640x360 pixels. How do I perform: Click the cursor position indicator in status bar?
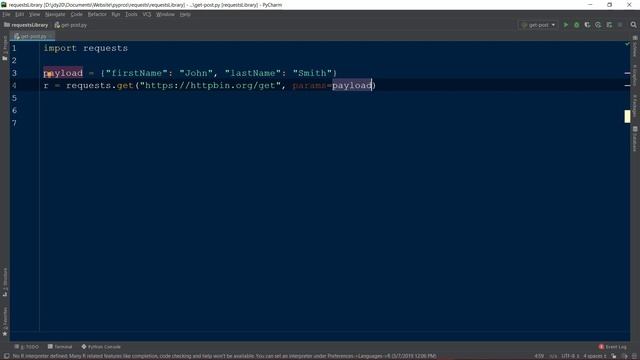pos(539,356)
